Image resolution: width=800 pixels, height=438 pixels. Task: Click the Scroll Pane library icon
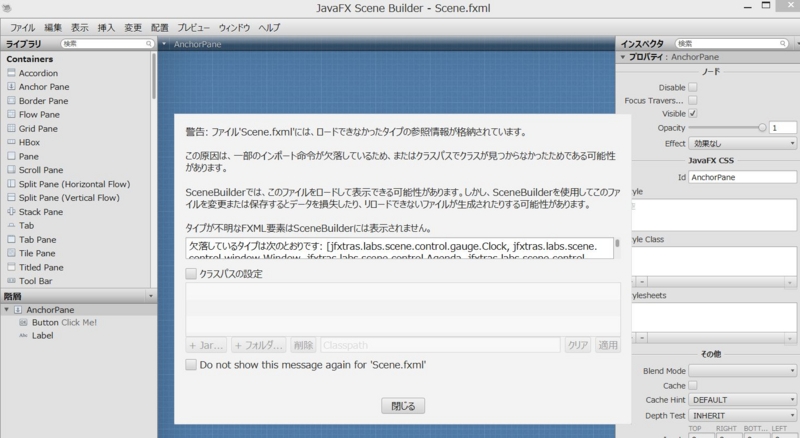pos(11,169)
